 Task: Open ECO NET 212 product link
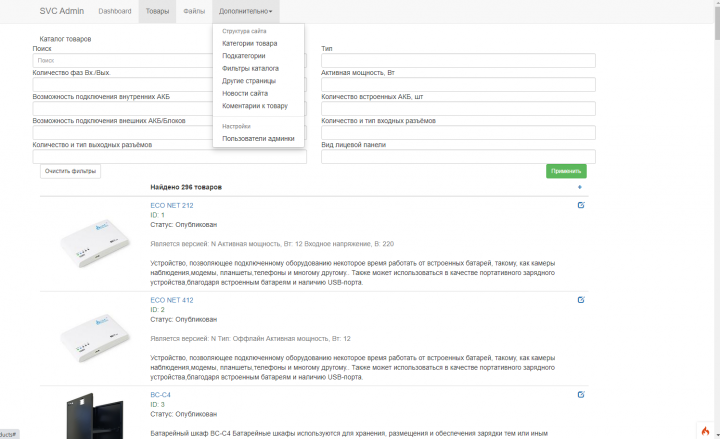(172, 205)
